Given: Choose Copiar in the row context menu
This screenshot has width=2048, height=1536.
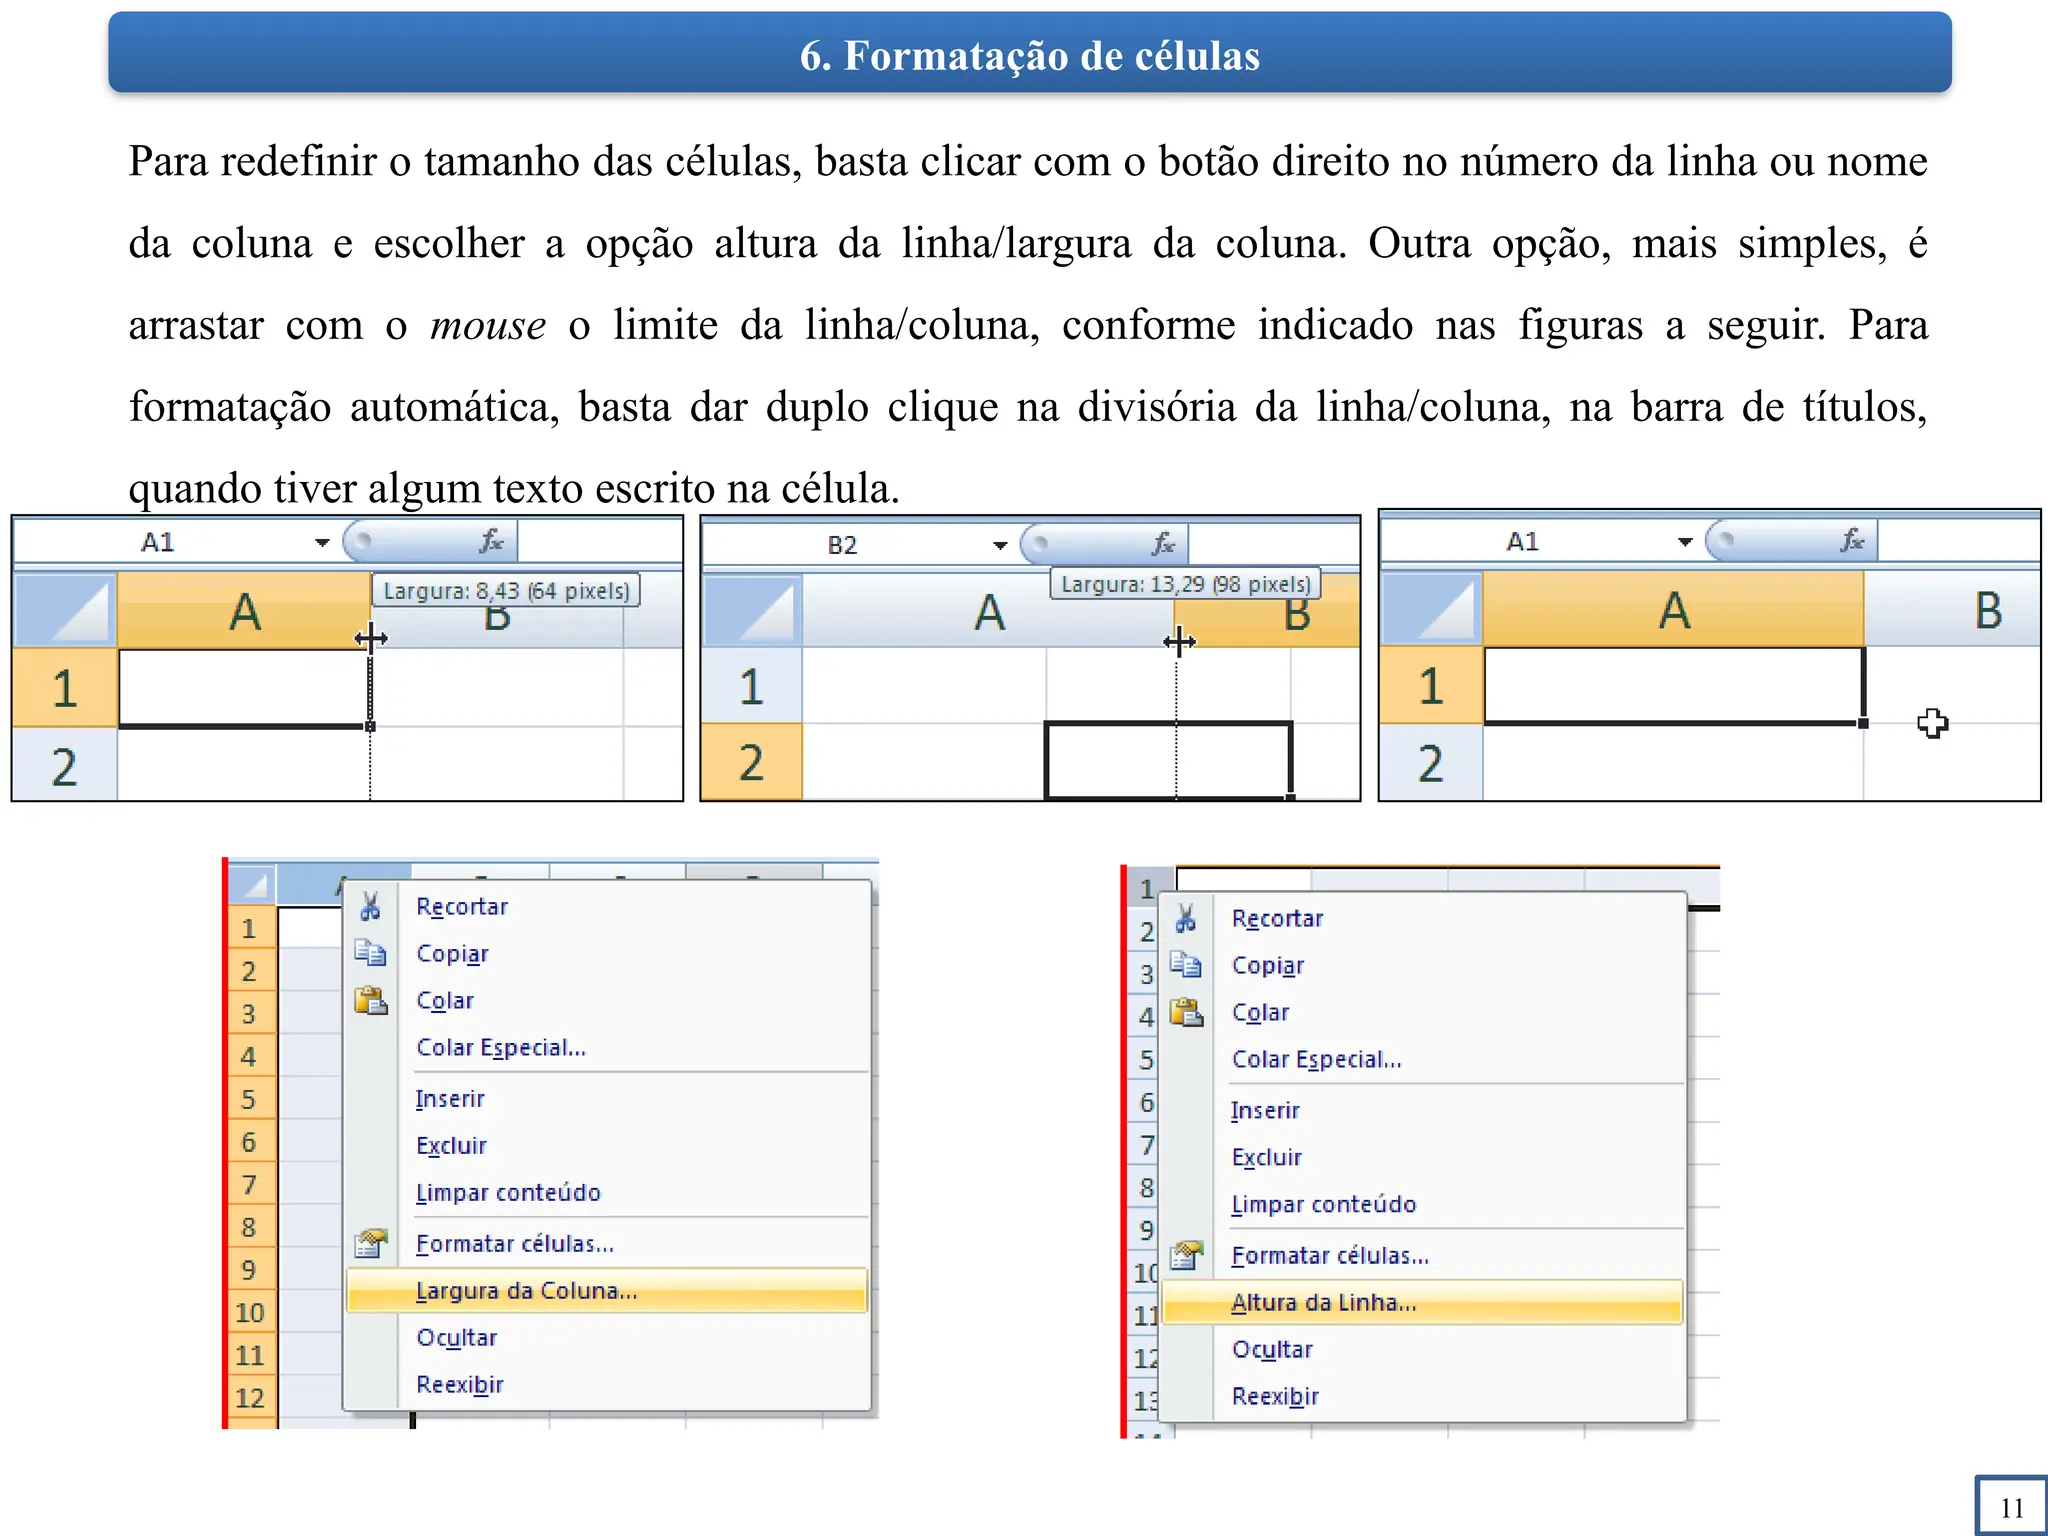Looking at the screenshot, I should coord(1268,966).
